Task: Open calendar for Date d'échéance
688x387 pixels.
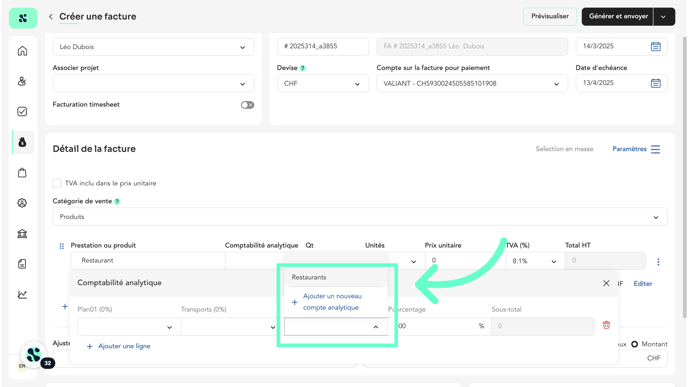Action: (x=656, y=83)
